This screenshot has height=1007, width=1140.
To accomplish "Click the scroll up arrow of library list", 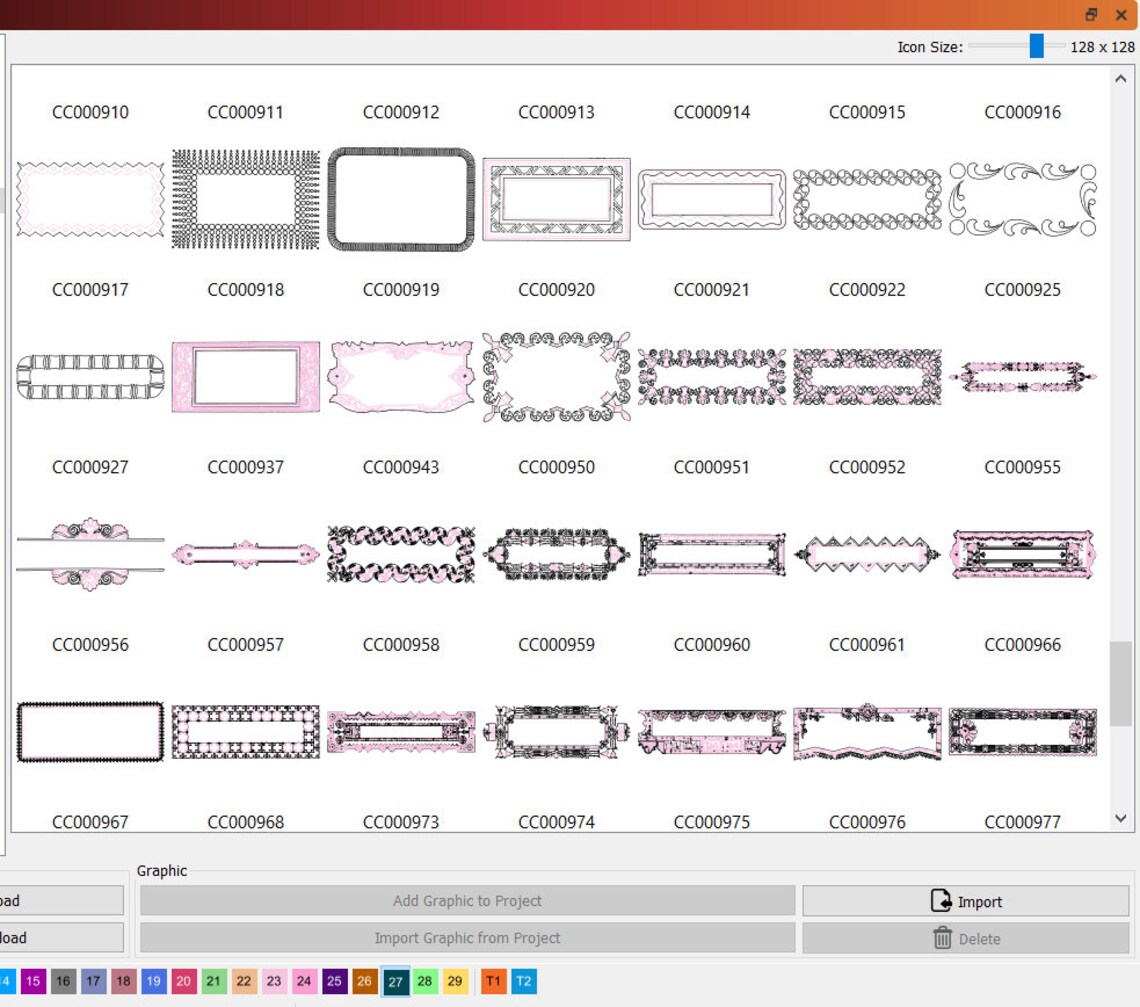I will point(1121,79).
